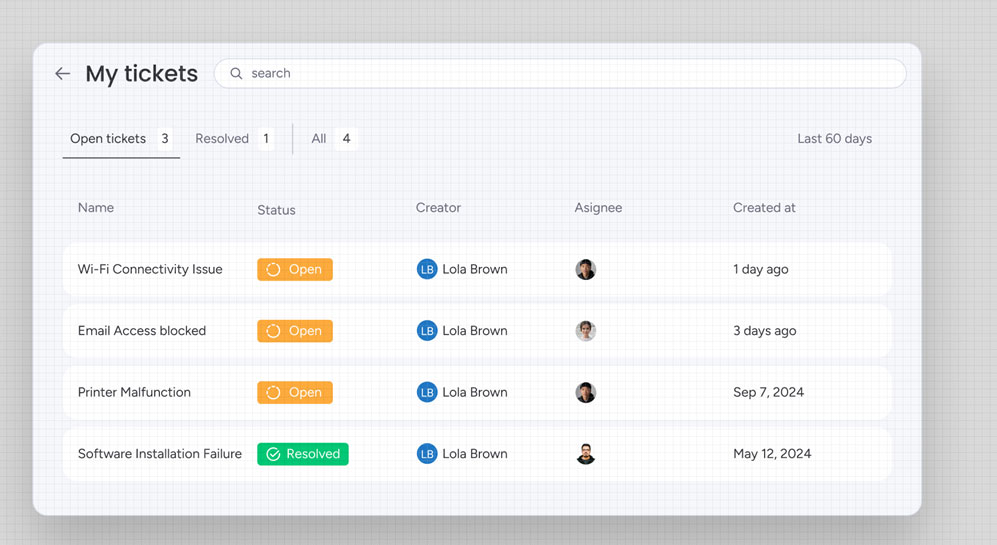997x545 pixels.
Task: Click the Open status badge for Wi-Fi Connectivity Issue
Action: 295,270
